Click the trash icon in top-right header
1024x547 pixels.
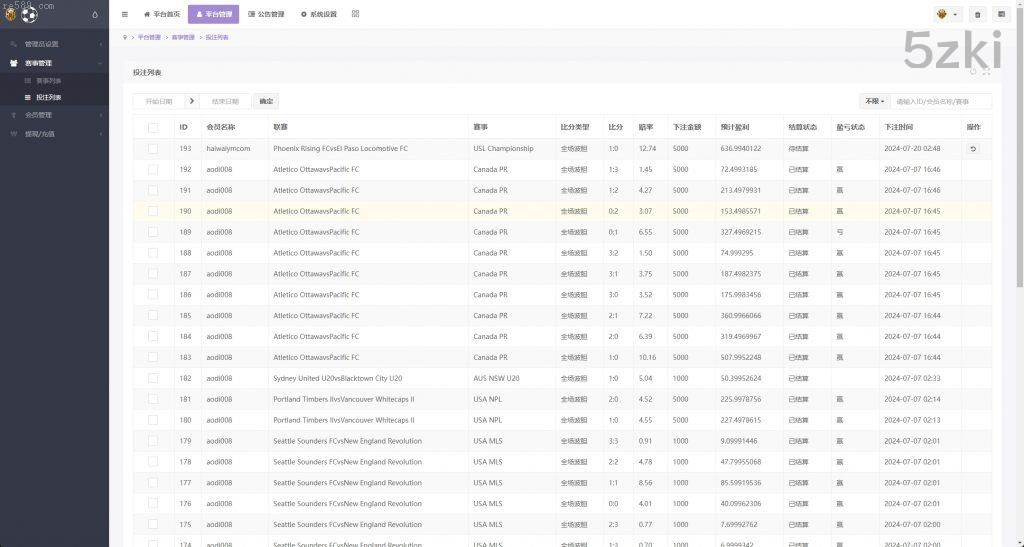pos(977,15)
